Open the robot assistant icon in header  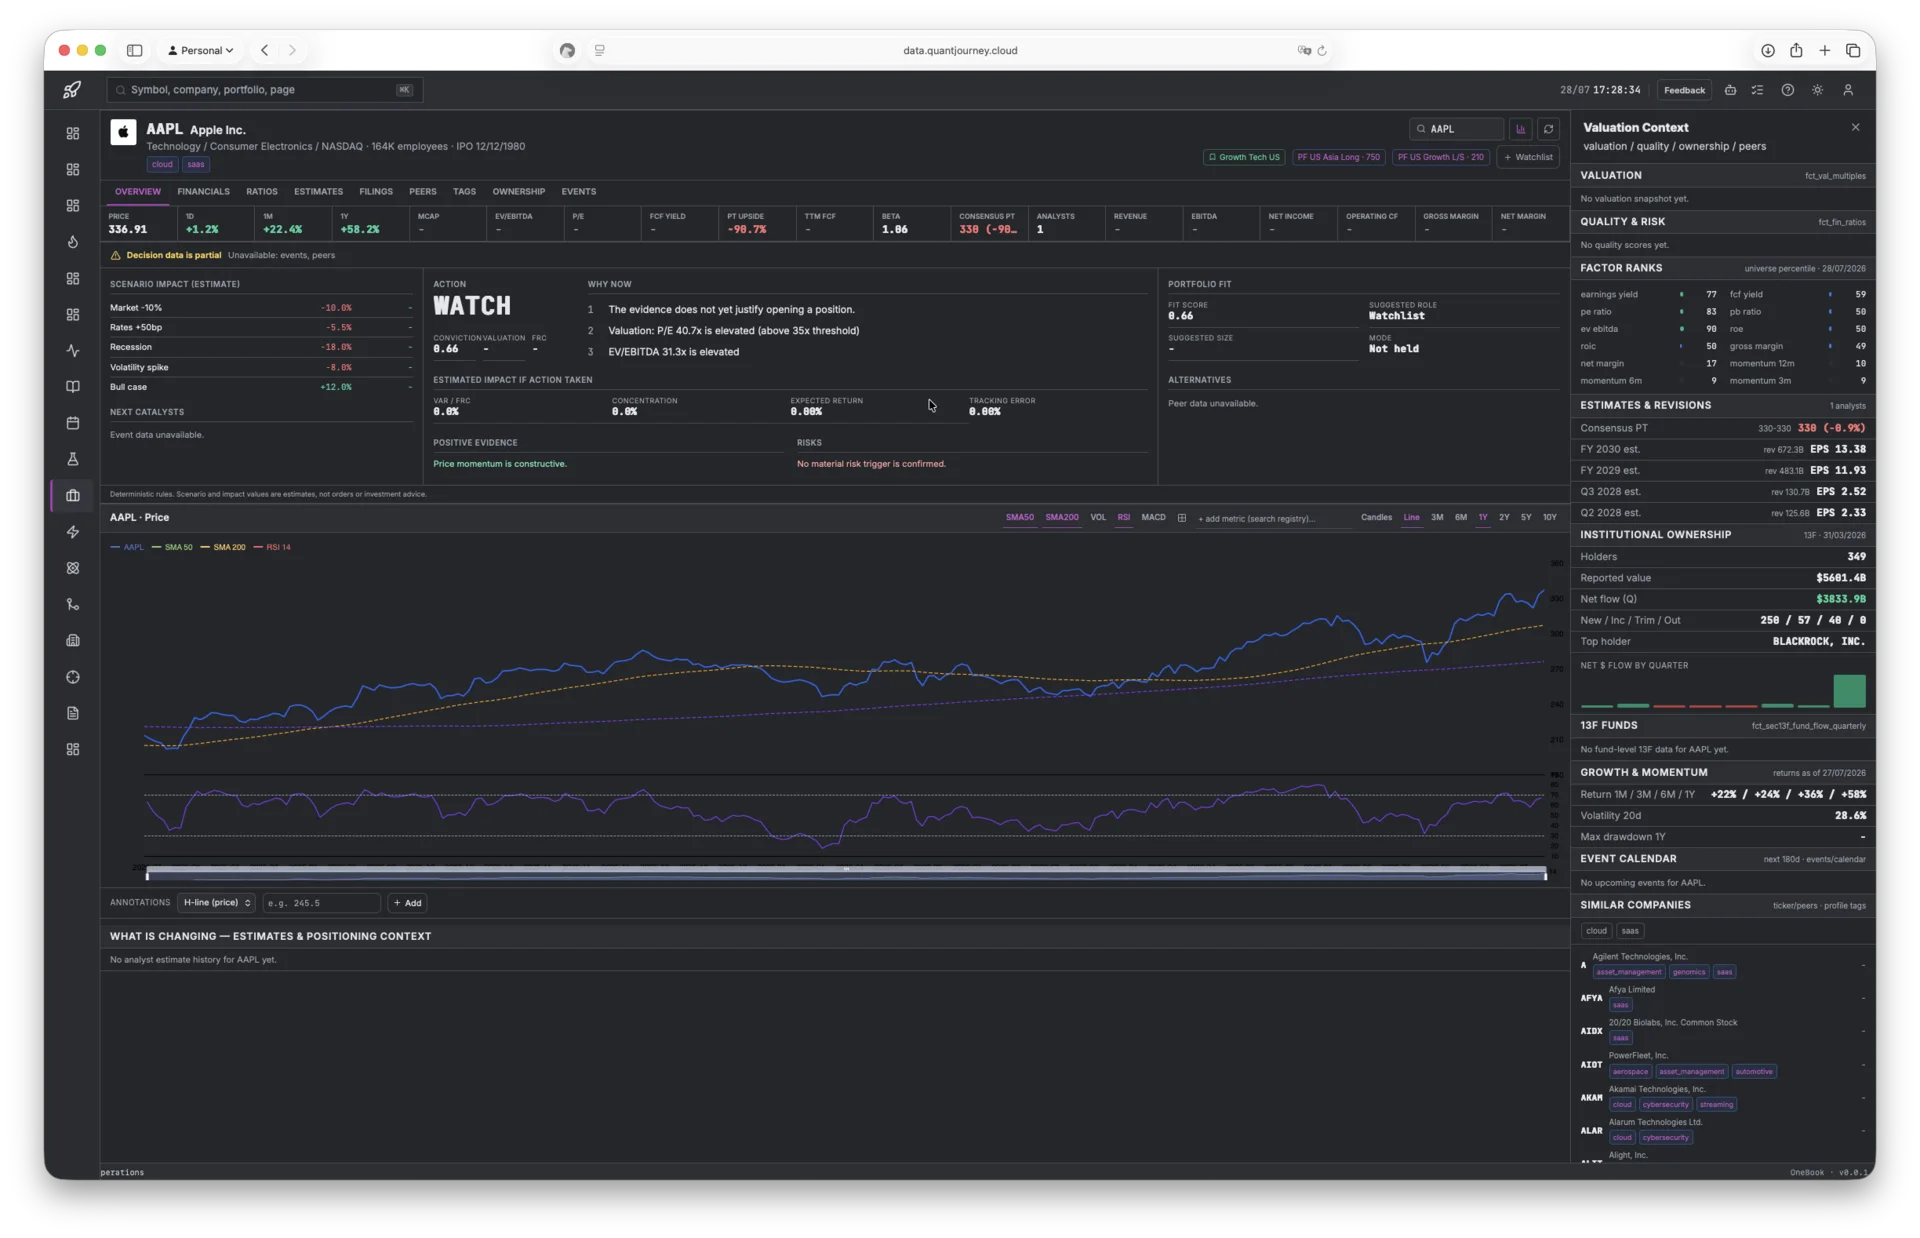[1730, 90]
